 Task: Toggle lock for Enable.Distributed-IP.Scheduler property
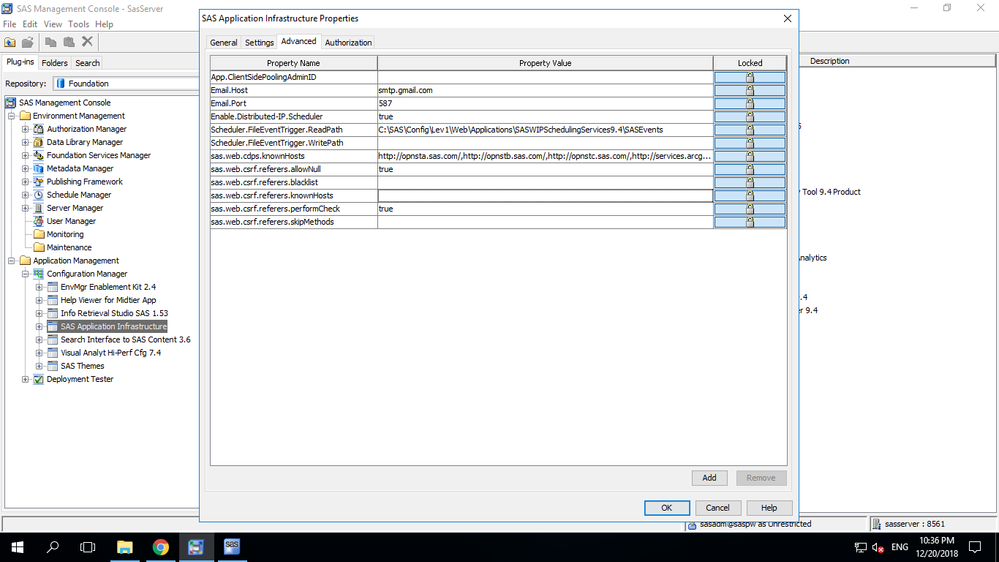click(749, 117)
